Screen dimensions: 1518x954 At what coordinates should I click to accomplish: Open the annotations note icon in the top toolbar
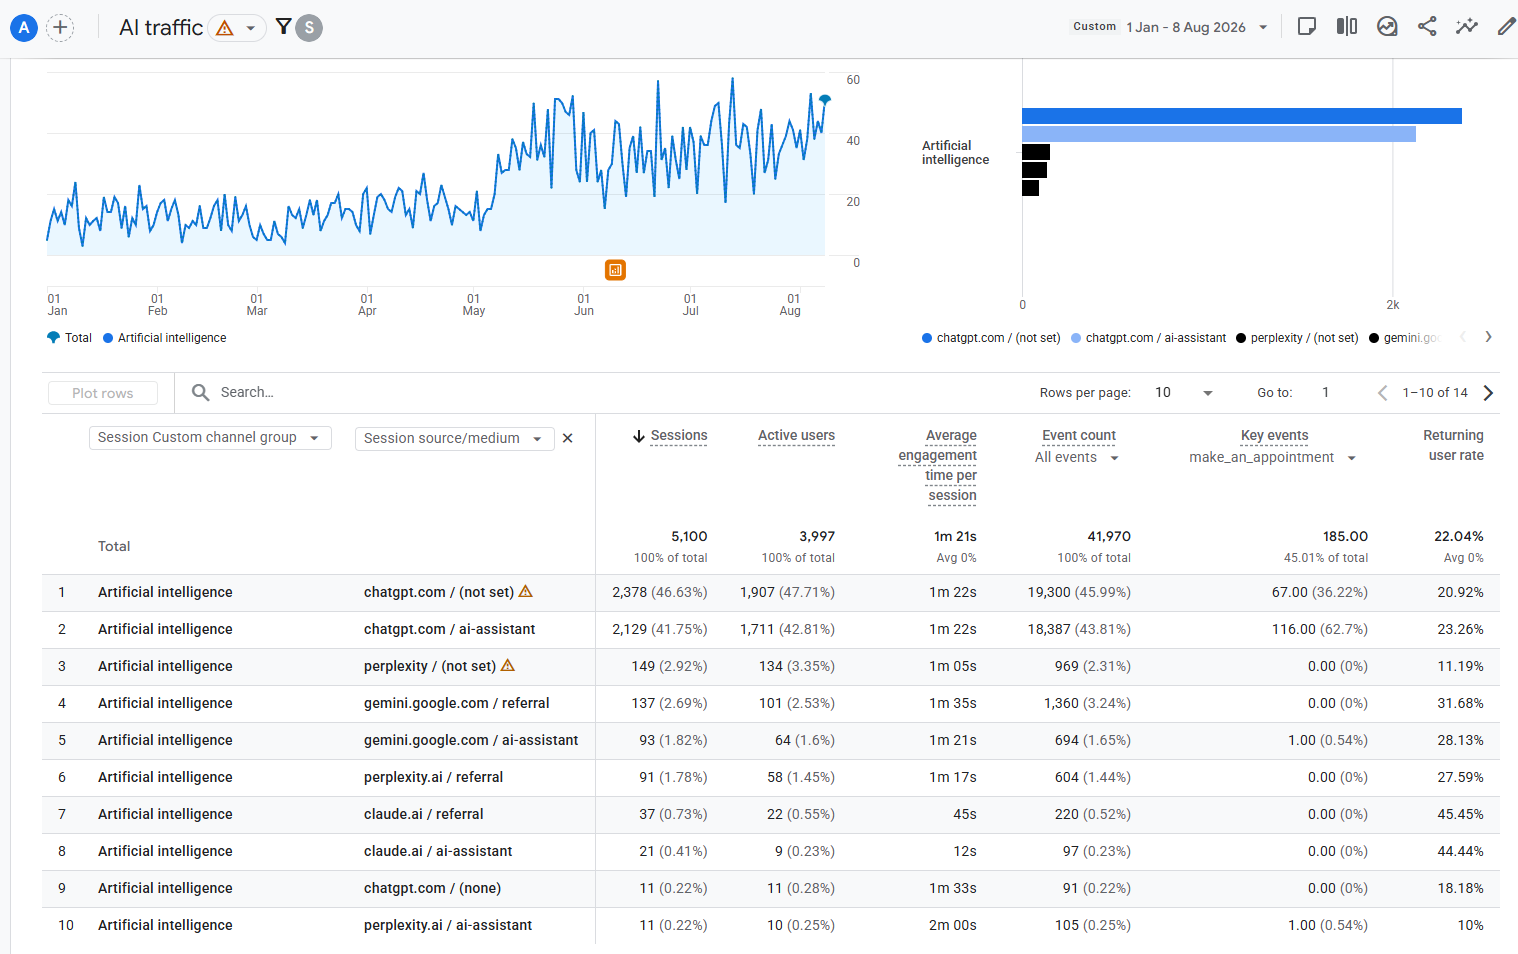(x=1306, y=27)
